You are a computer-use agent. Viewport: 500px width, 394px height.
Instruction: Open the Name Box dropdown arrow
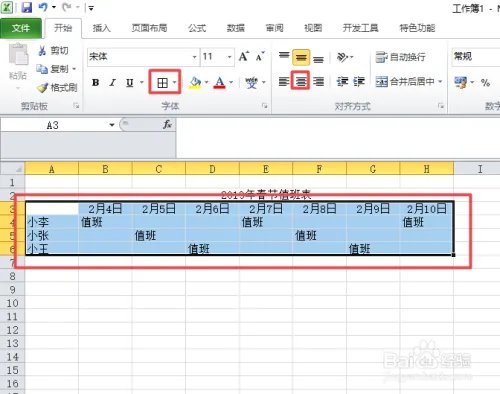[112, 125]
